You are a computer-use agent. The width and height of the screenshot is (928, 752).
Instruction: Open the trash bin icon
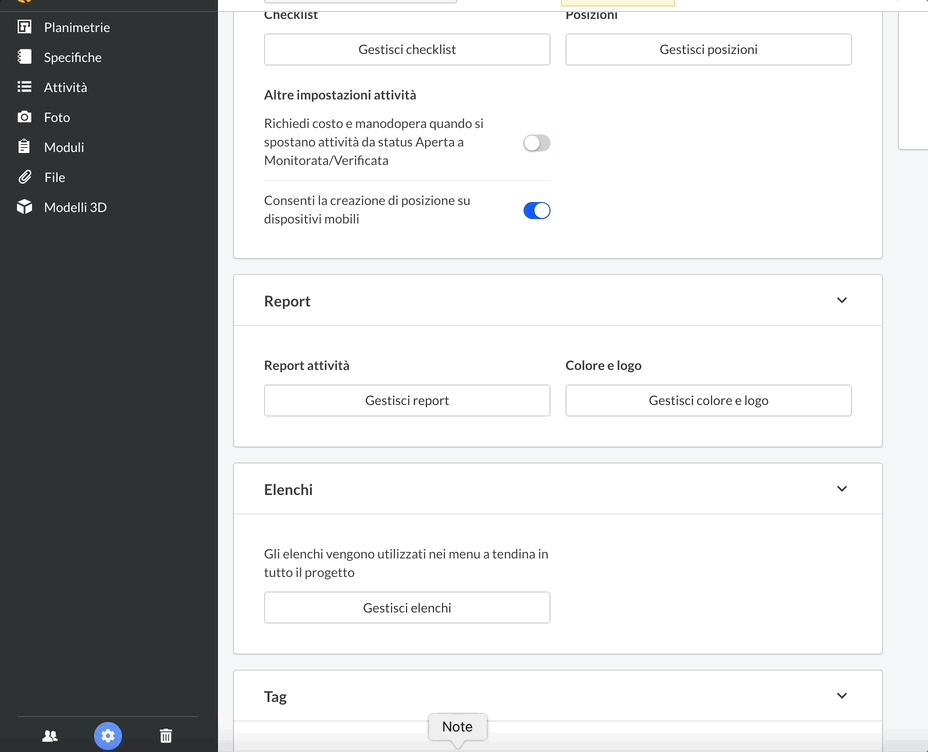(166, 736)
